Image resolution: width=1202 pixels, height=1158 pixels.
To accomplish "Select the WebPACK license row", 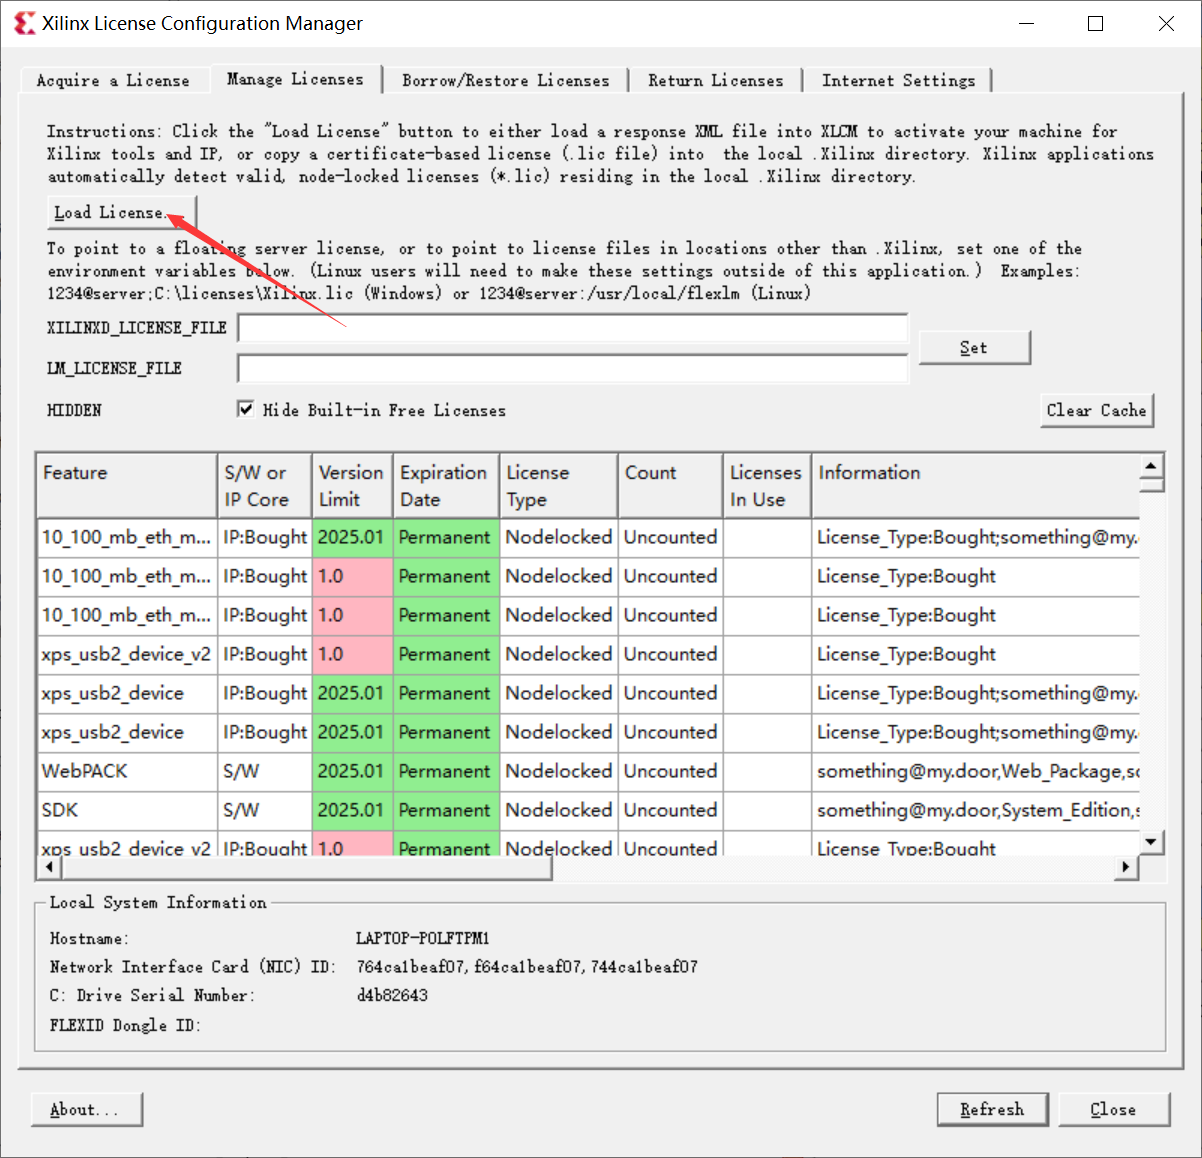I will (x=126, y=771).
